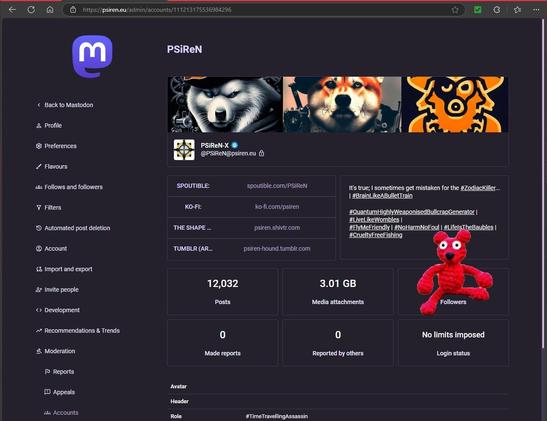547x421 pixels.
Task: Click the browser address bar URL
Action: point(157,10)
